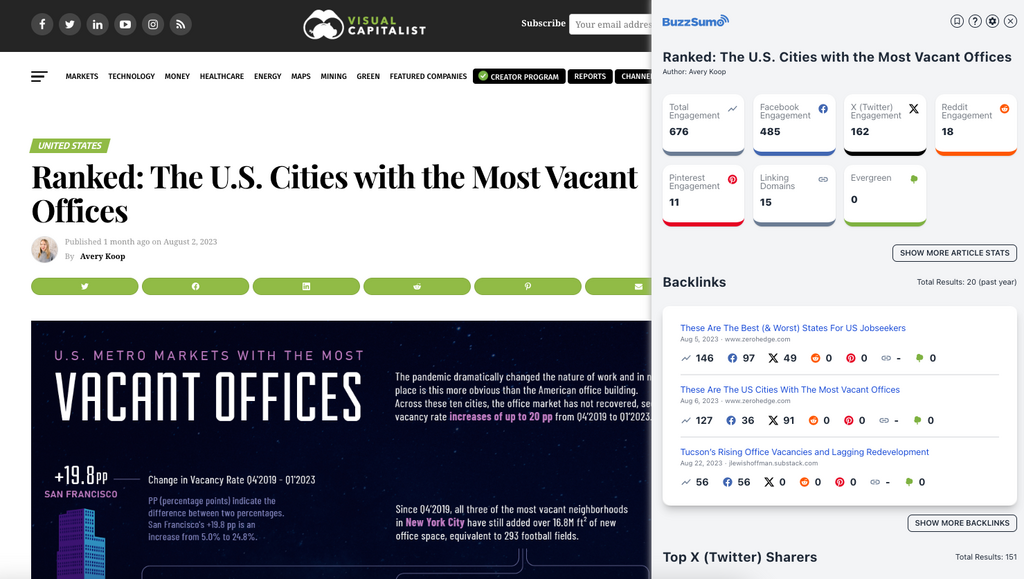Click the BuzzSumo logo
Viewport: 1024px width, 579px height.
point(696,22)
